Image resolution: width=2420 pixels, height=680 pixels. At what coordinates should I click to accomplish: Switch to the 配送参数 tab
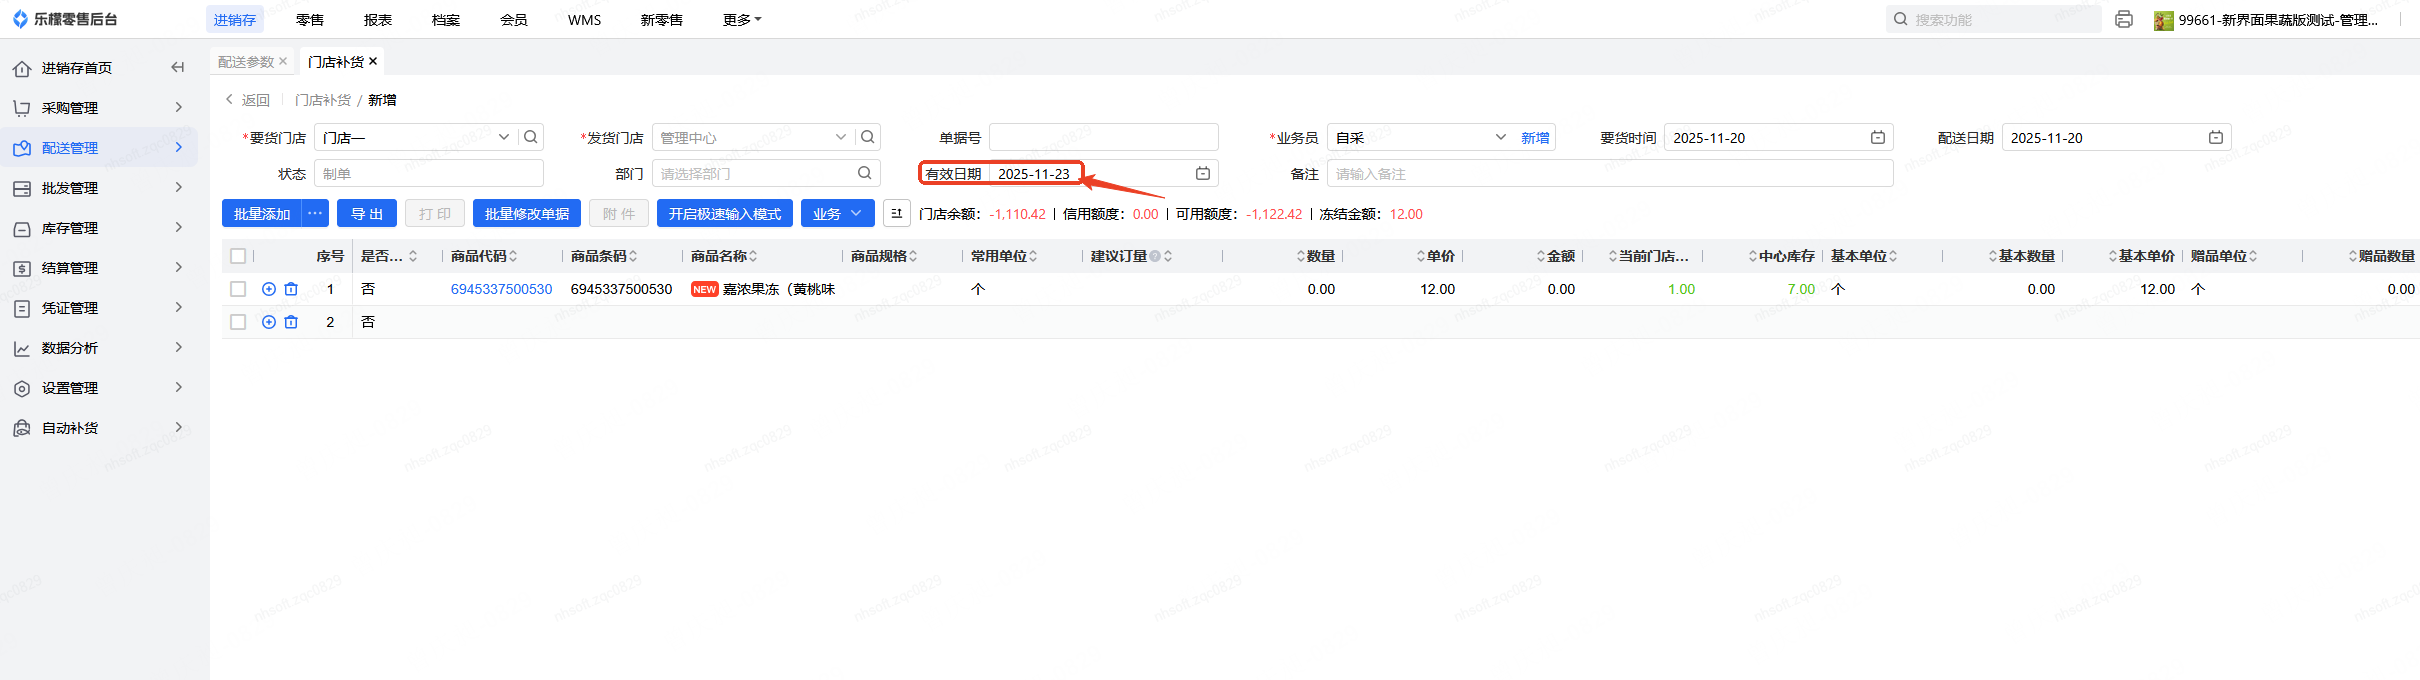[246, 61]
